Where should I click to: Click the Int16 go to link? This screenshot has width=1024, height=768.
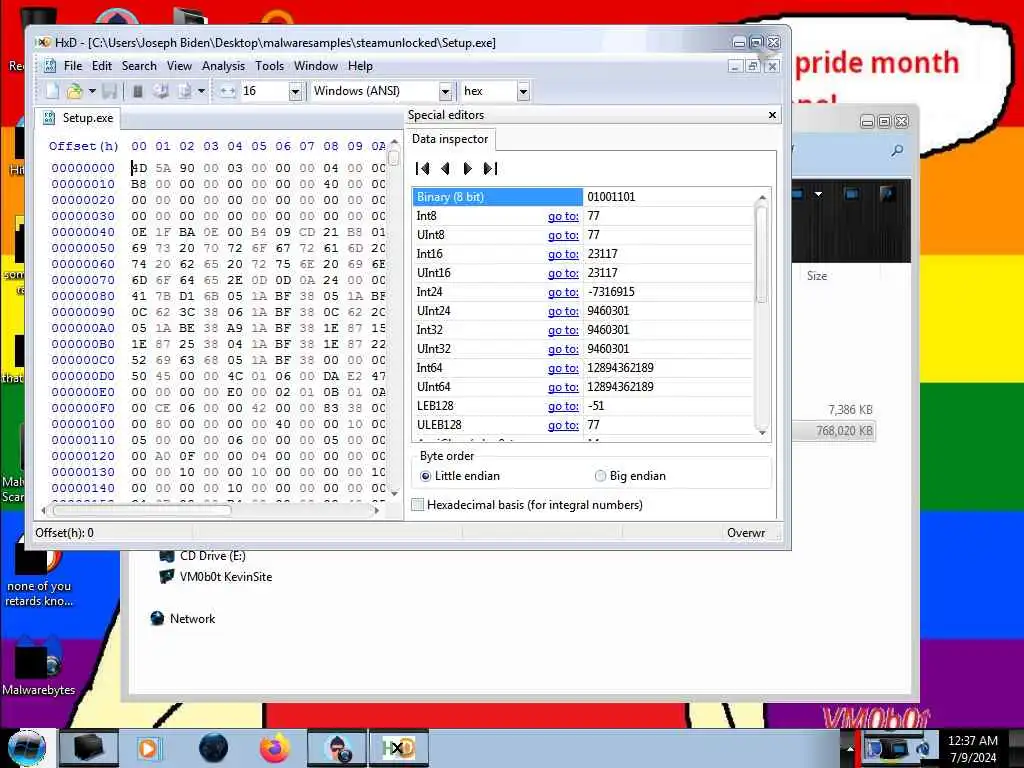point(563,254)
